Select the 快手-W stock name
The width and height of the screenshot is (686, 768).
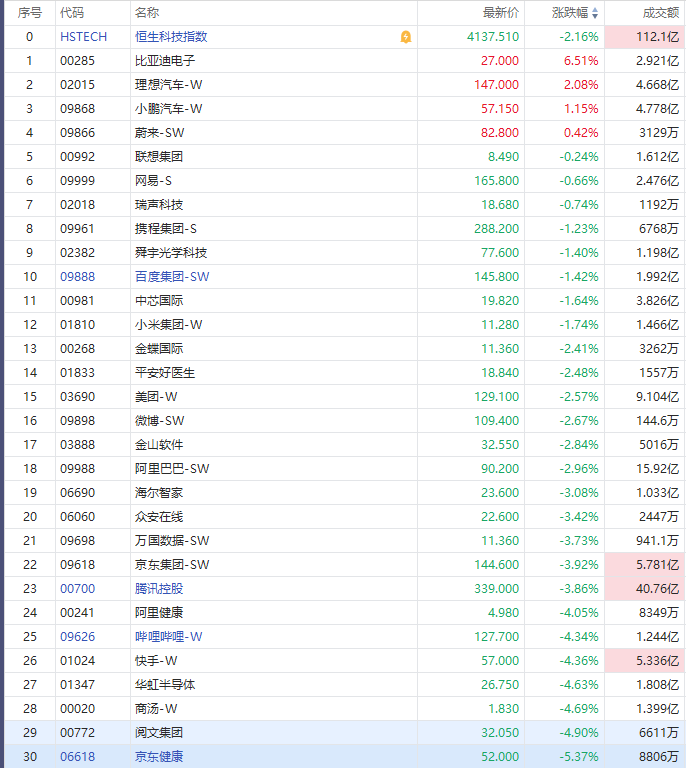pyautogui.click(x=156, y=661)
